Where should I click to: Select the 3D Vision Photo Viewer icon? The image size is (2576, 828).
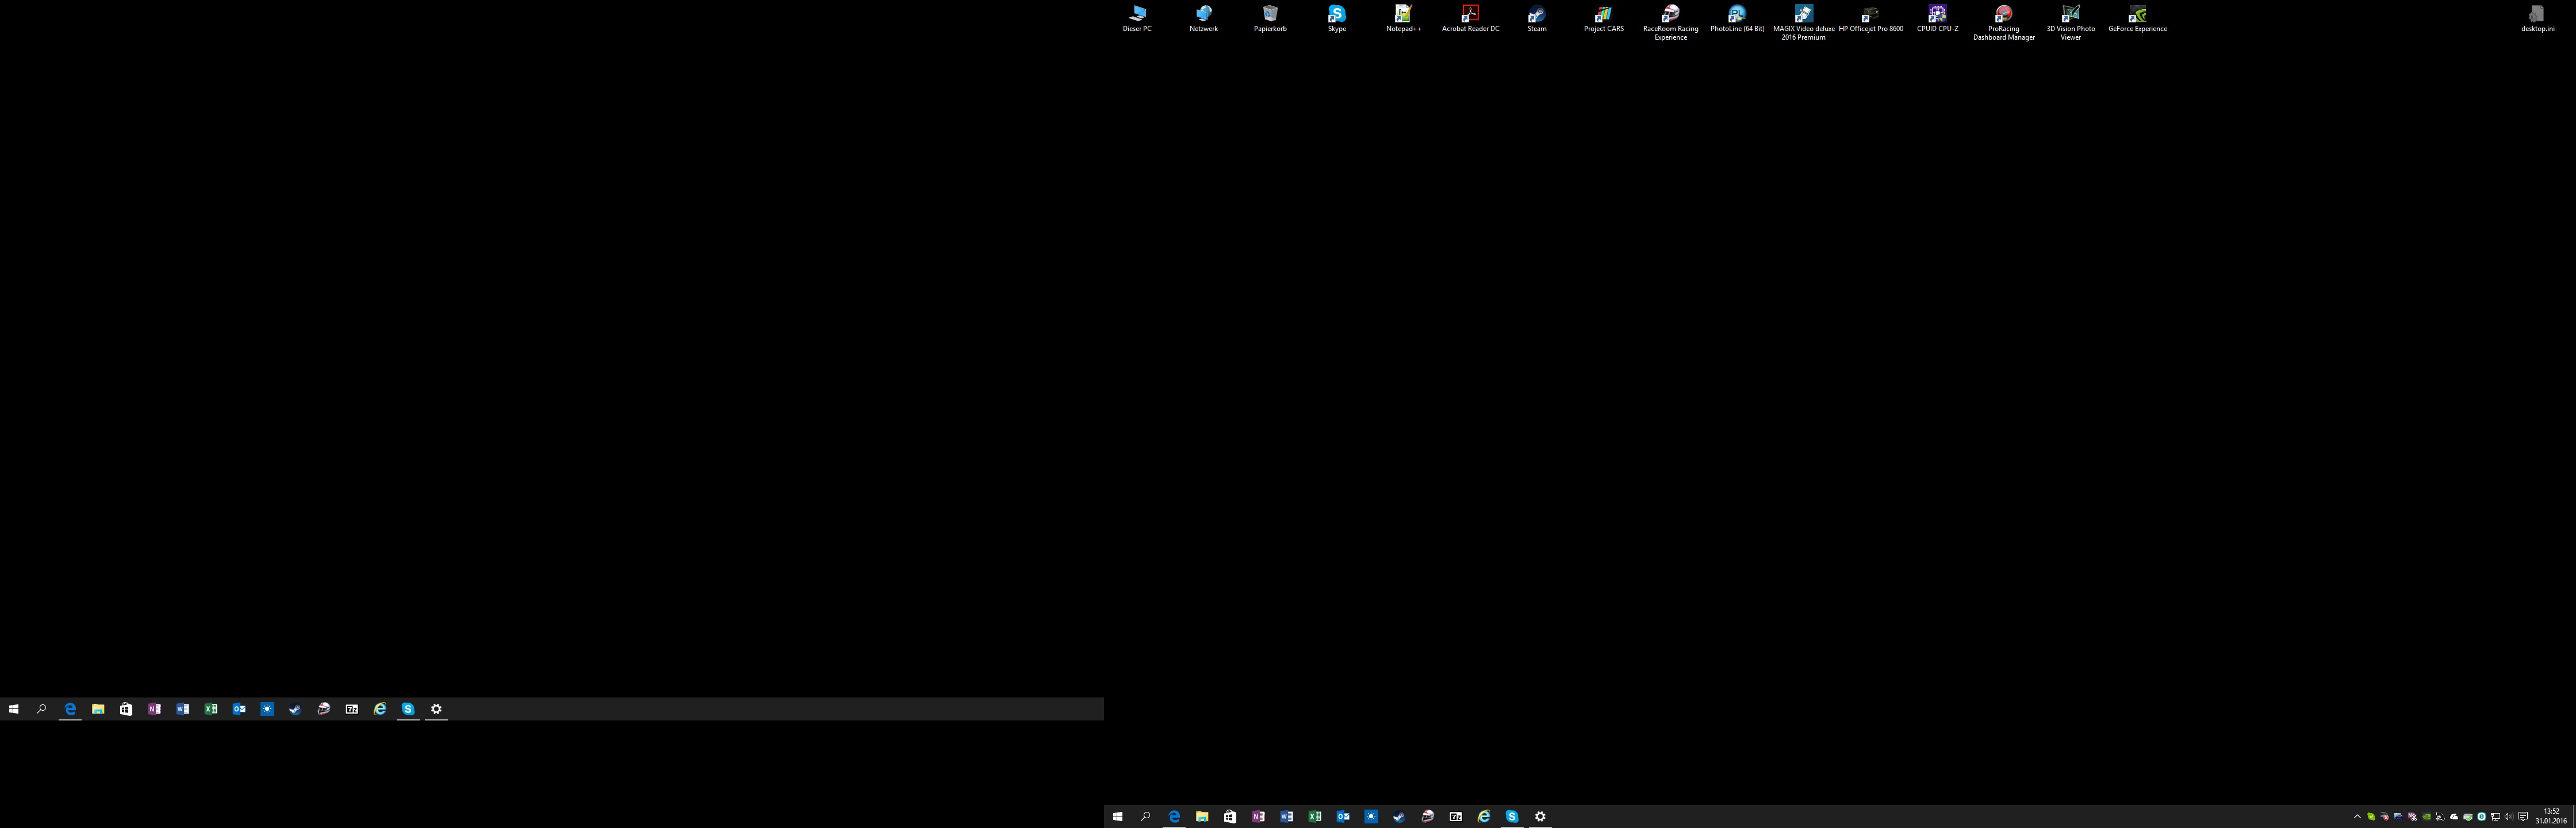point(2070,18)
